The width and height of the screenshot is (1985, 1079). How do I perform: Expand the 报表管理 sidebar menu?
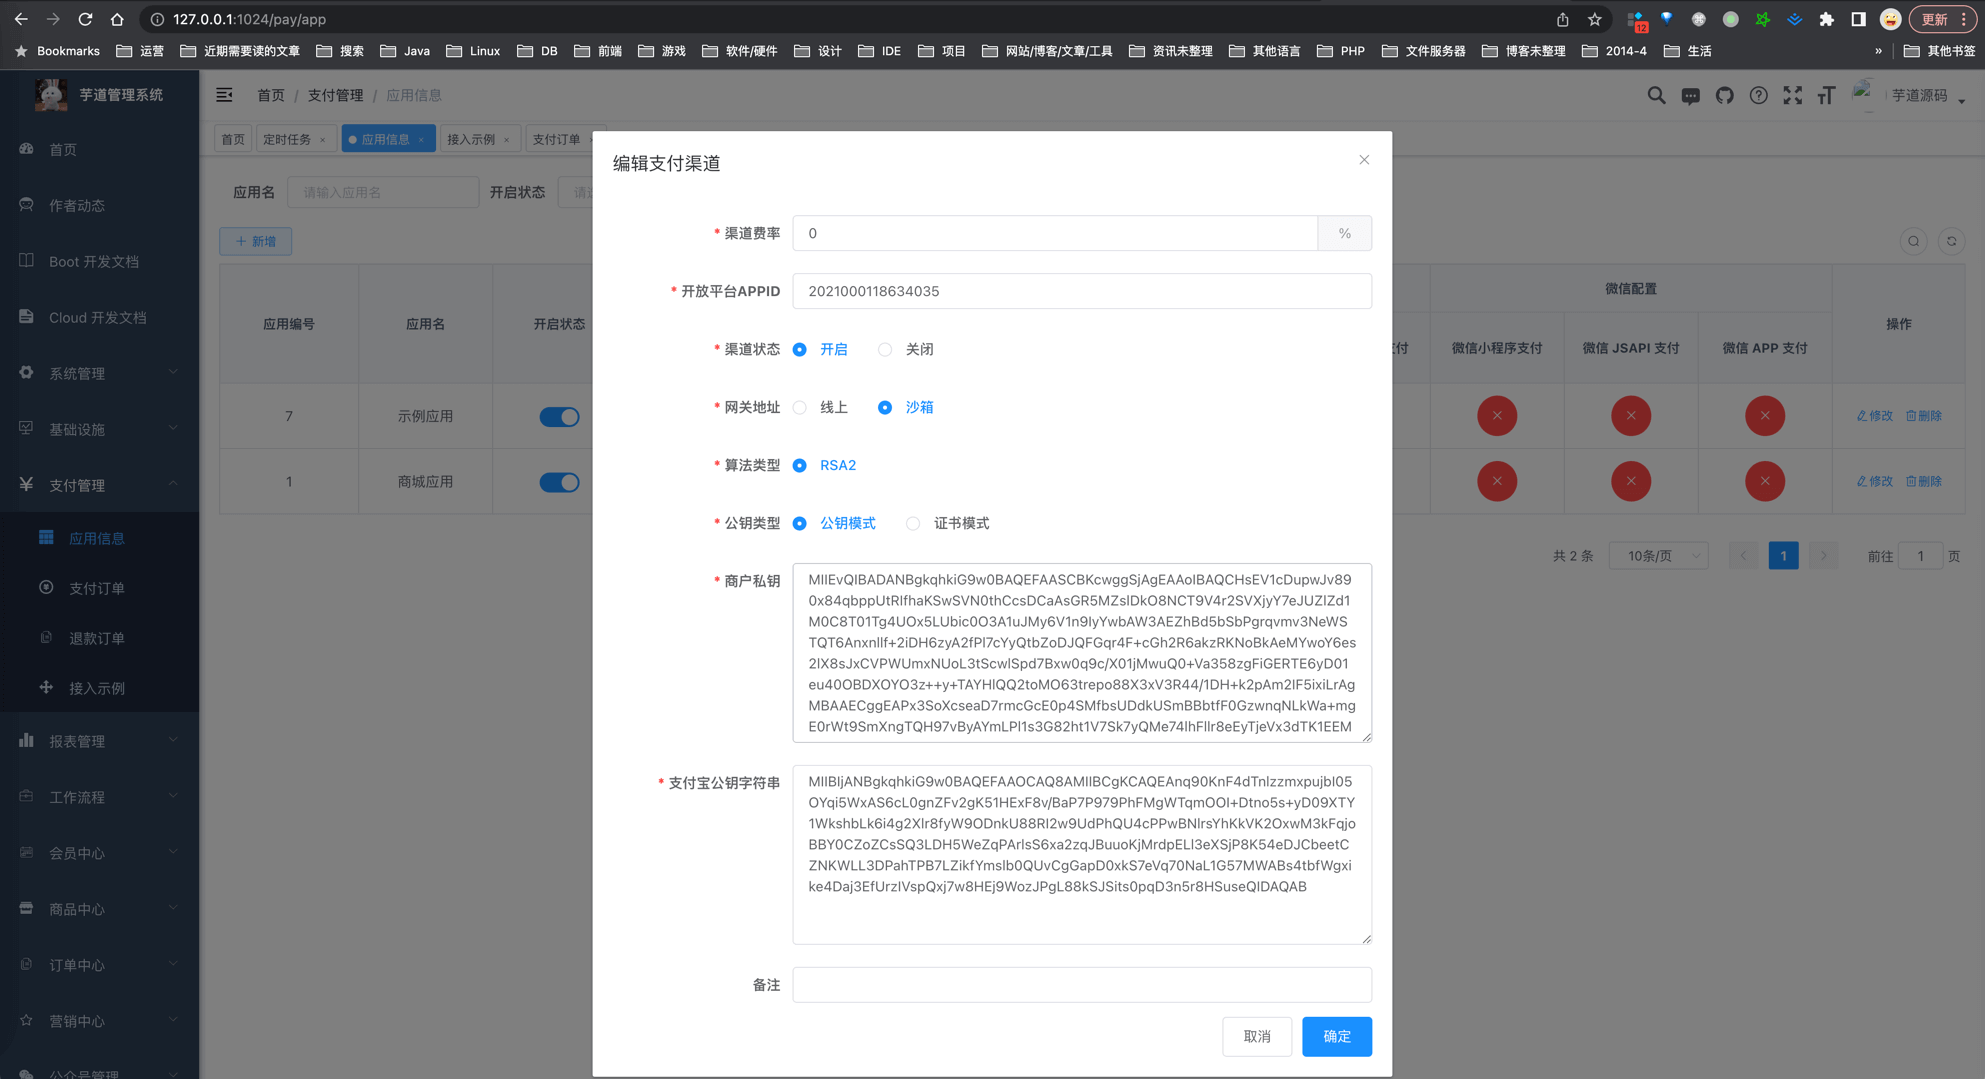(x=98, y=741)
